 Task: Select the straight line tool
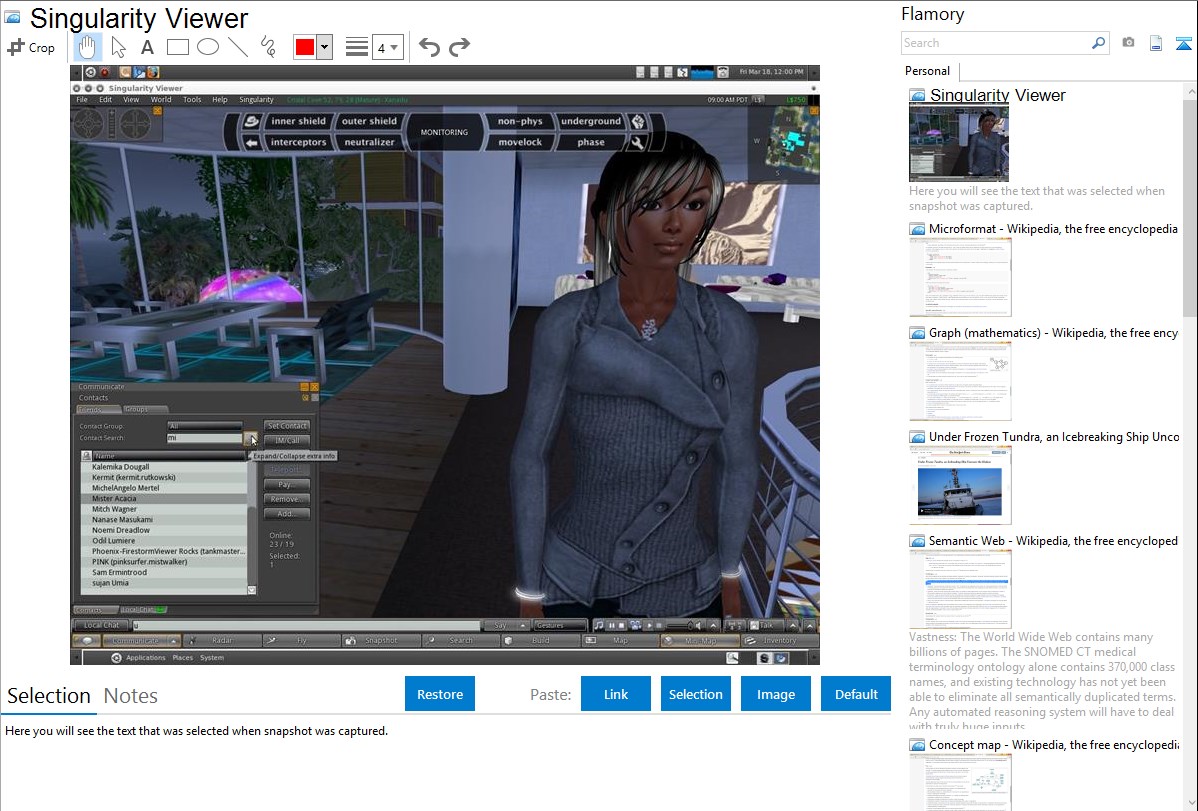[238, 47]
